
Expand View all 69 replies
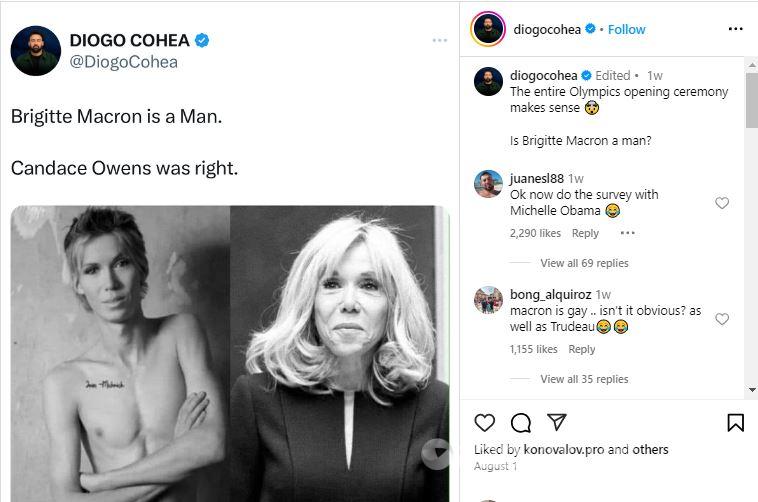coord(584,263)
